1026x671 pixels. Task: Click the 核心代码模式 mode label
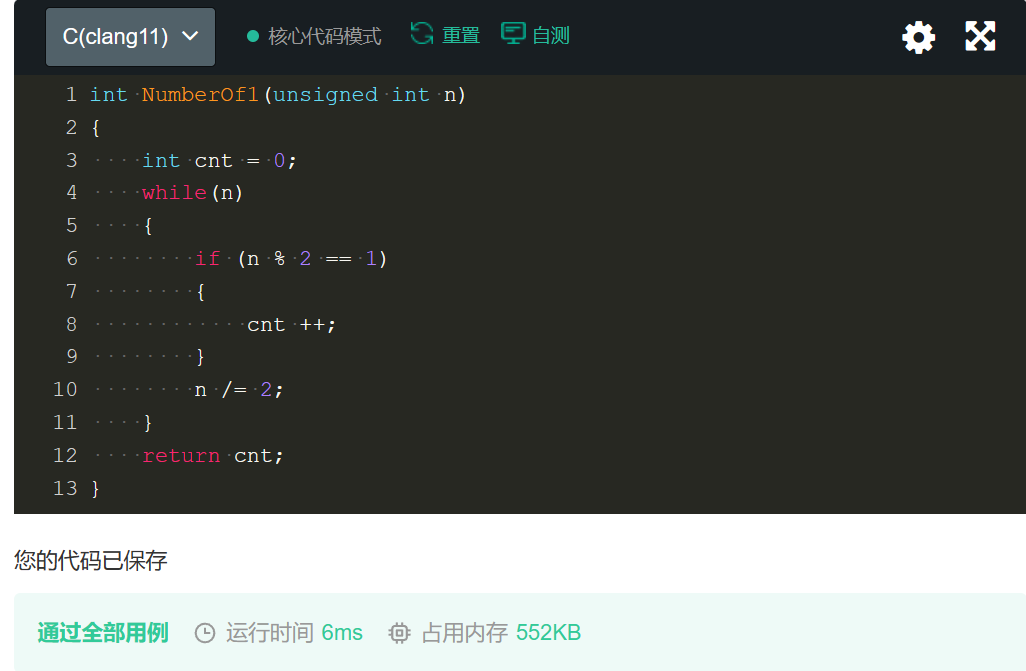click(325, 37)
